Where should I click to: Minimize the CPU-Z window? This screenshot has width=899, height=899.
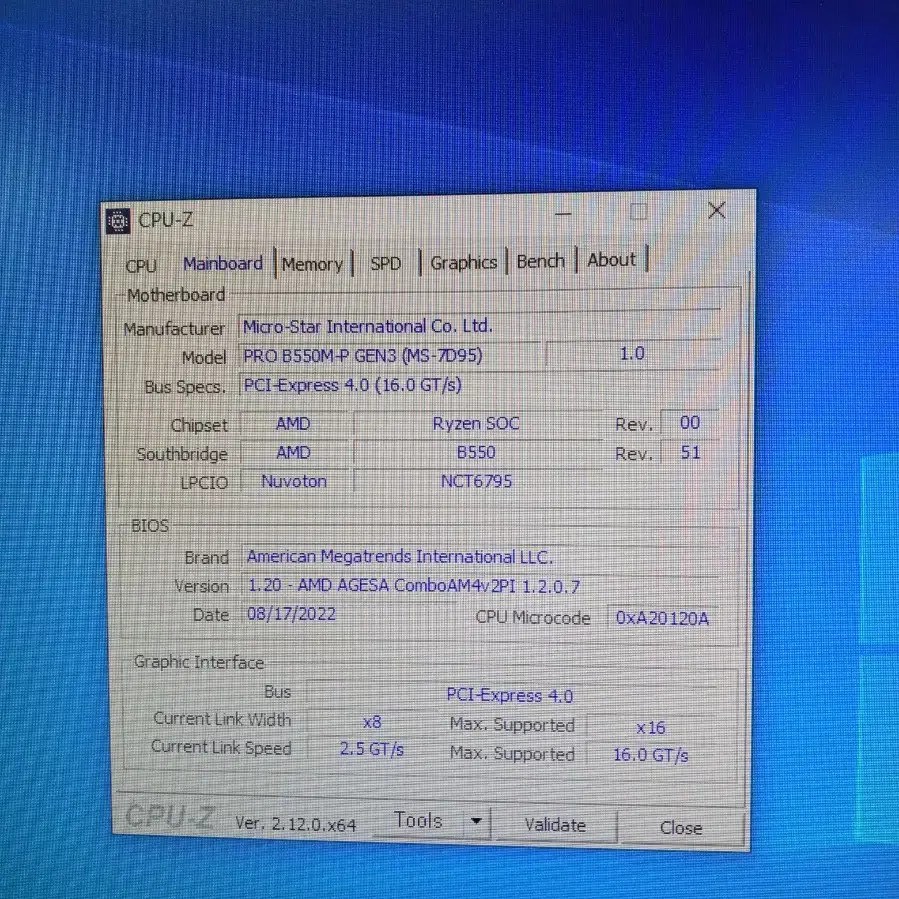click(563, 214)
